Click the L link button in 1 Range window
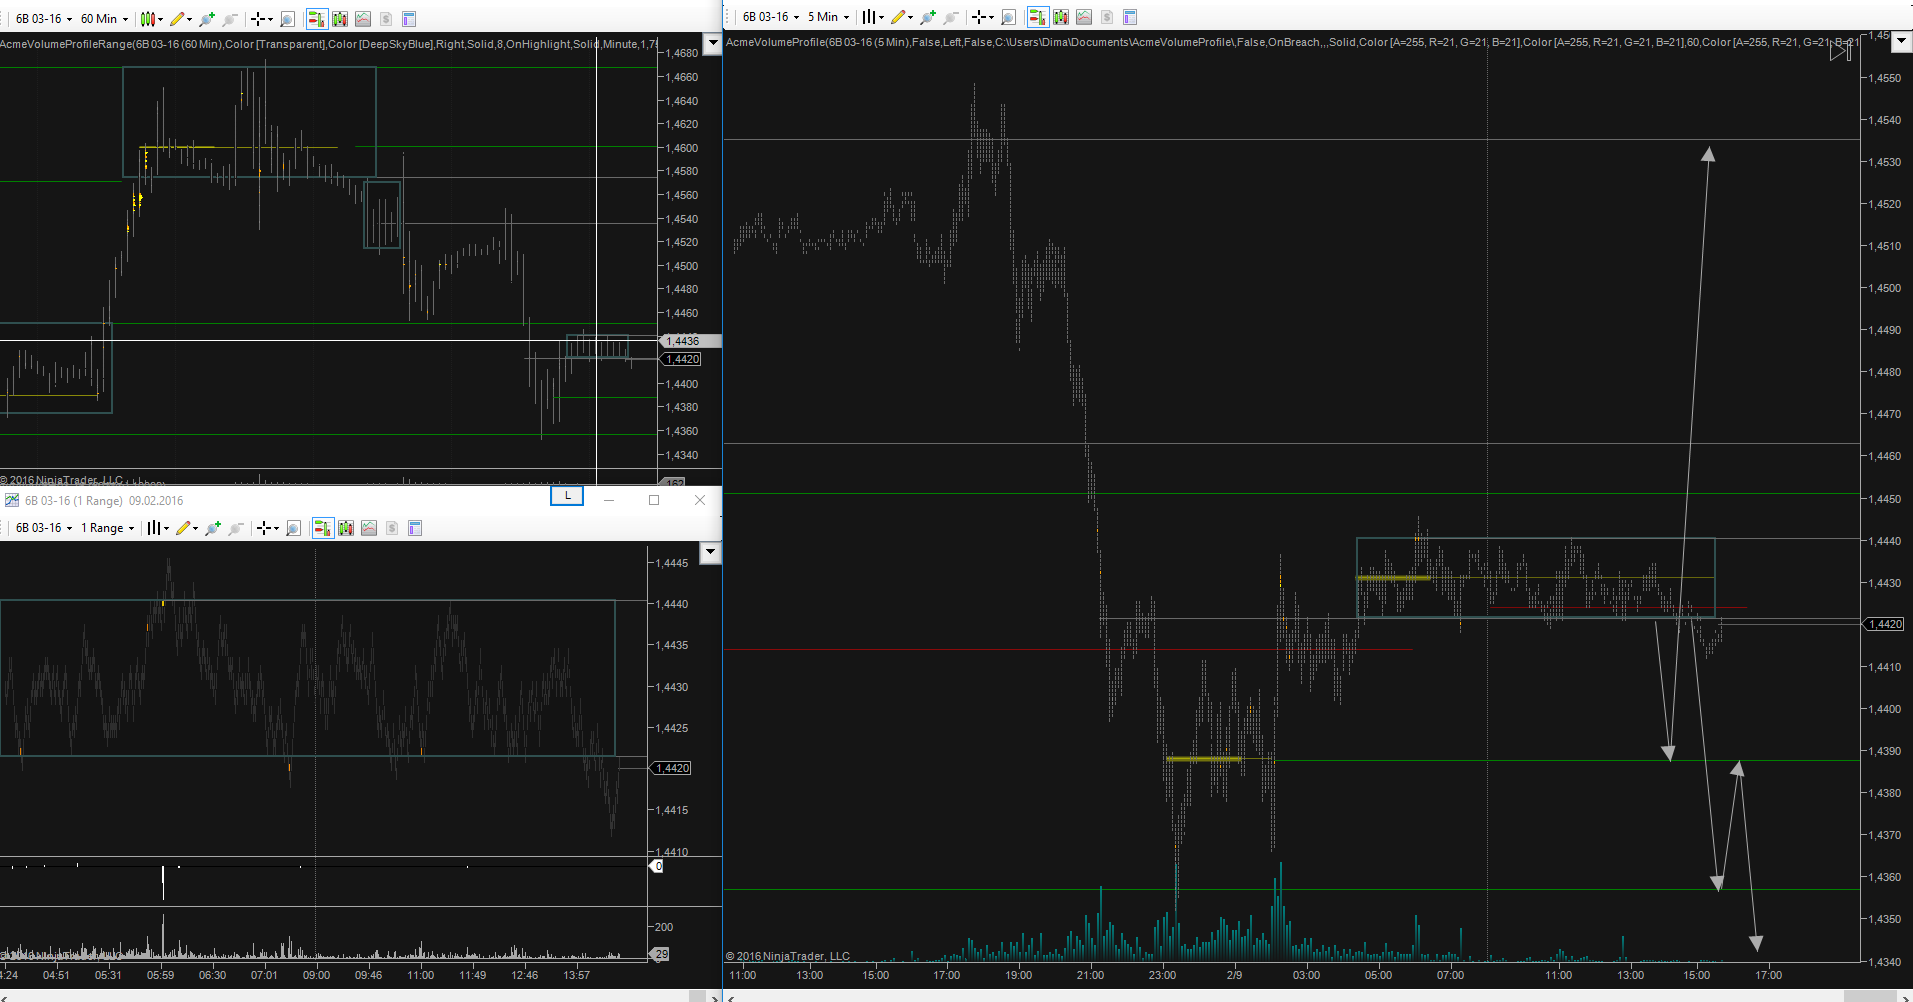Viewport: 1913px width, 1002px height. 567,496
